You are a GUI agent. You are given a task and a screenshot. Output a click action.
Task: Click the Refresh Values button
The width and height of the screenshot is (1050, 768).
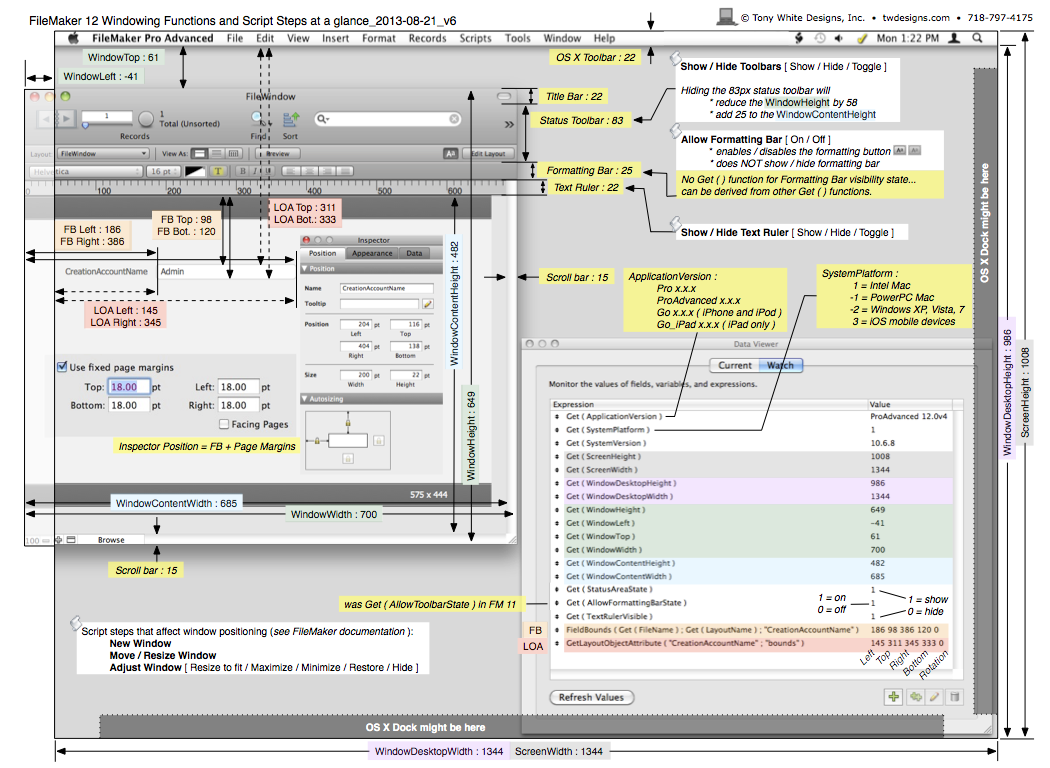(x=591, y=697)
